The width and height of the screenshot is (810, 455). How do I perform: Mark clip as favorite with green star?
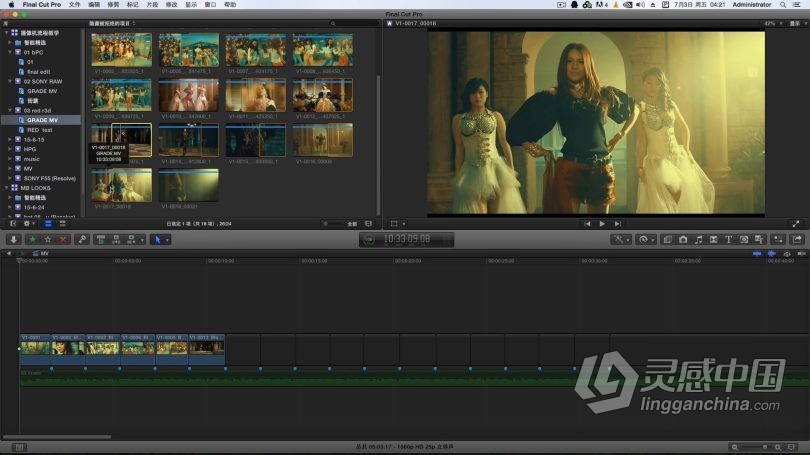point(32,240)
